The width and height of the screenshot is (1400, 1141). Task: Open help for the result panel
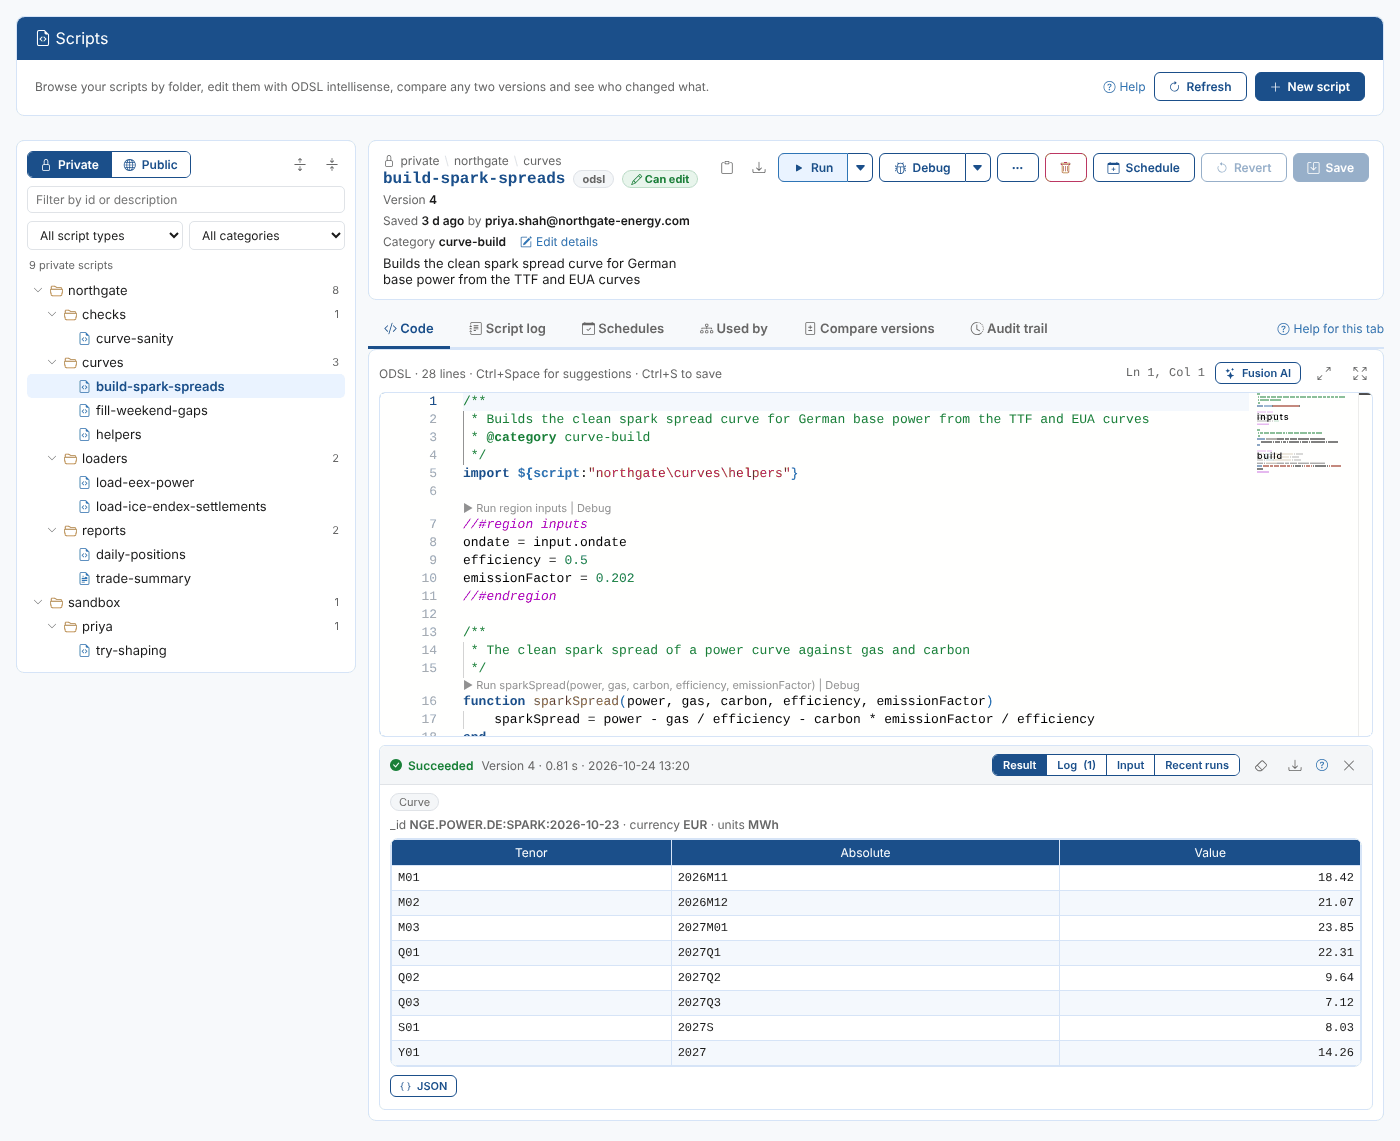pyautogui.click(x=1322, y=765)
